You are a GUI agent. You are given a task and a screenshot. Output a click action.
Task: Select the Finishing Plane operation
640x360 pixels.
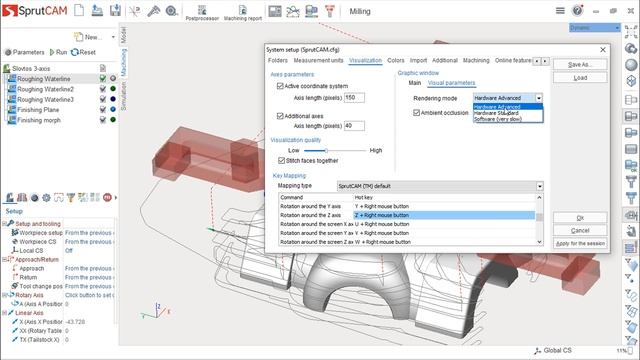[x=38, y=110]
